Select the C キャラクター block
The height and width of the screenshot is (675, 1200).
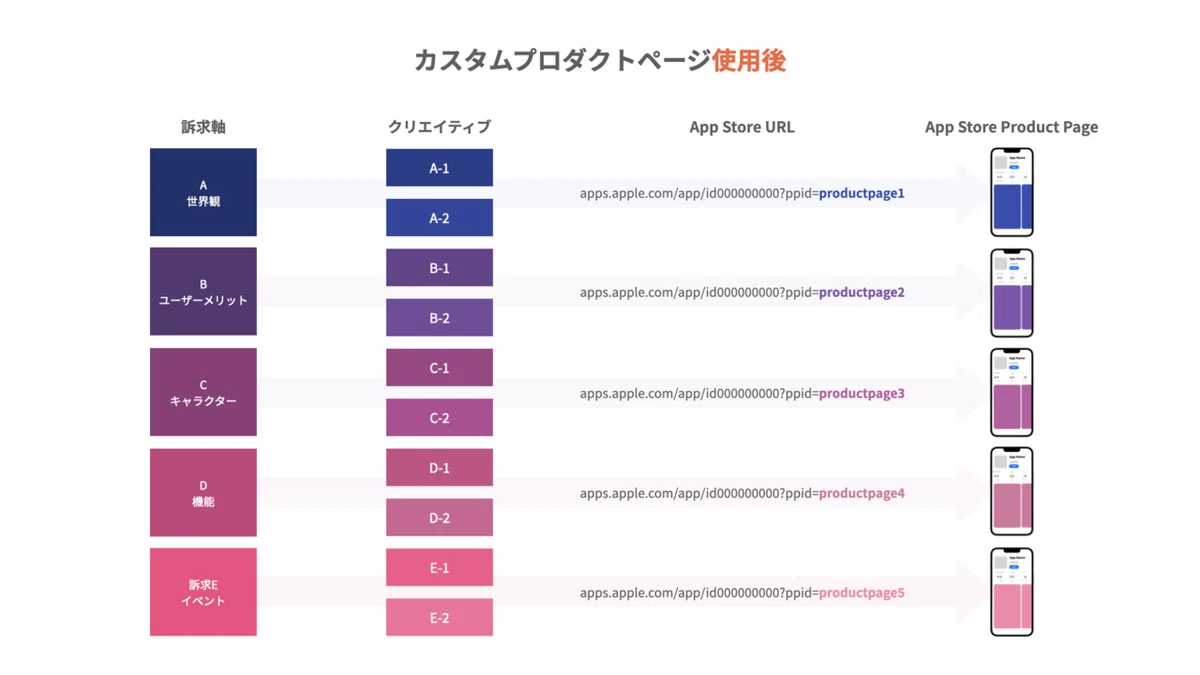tap(203, 392)
